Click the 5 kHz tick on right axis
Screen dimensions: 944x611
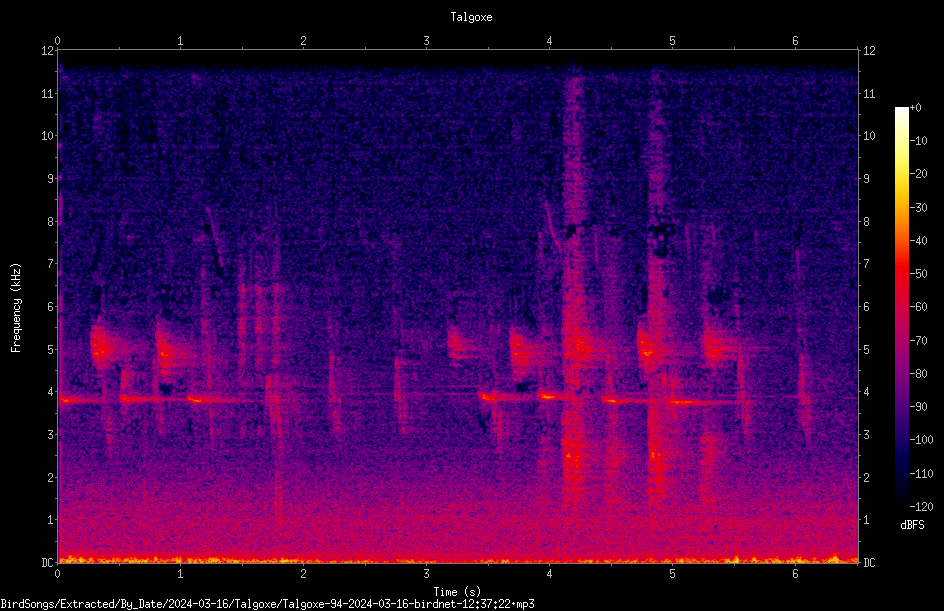866,349
